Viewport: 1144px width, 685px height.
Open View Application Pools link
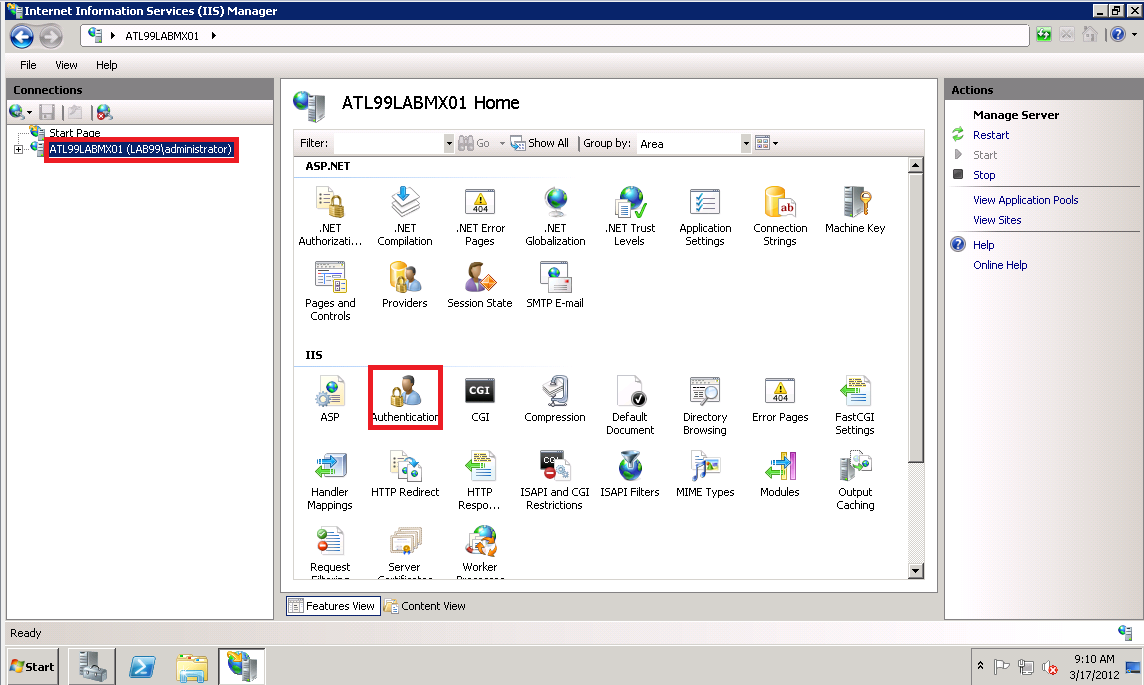pyautogui.click(x=1025, y=200)
